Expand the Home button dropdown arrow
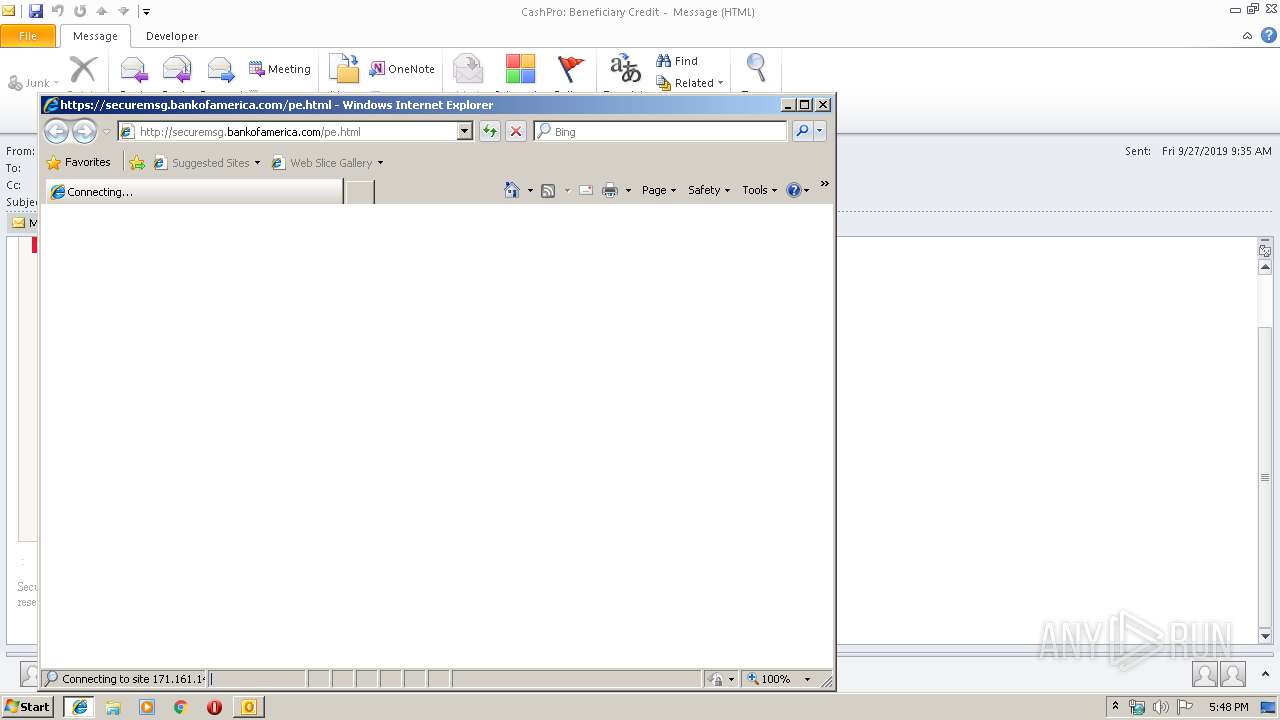The image size is (1280, 720). click(x=530, y=190)
